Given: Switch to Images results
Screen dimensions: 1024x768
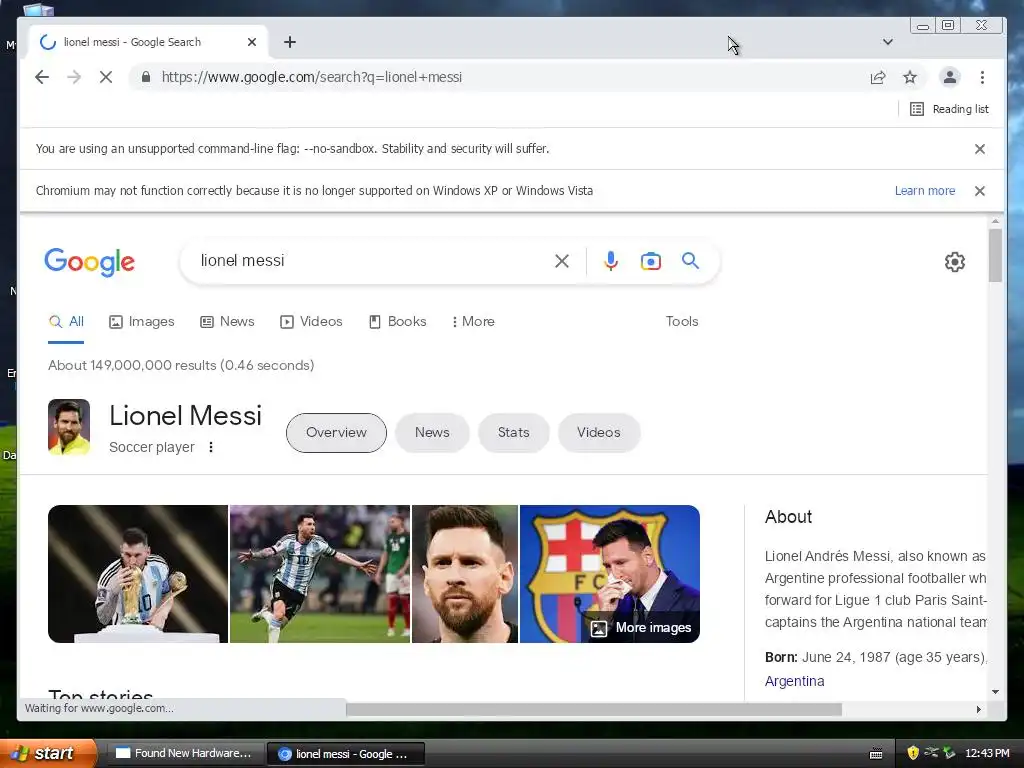Looking at the screenshot, I should pyautogui.click(x=142, y=321).
